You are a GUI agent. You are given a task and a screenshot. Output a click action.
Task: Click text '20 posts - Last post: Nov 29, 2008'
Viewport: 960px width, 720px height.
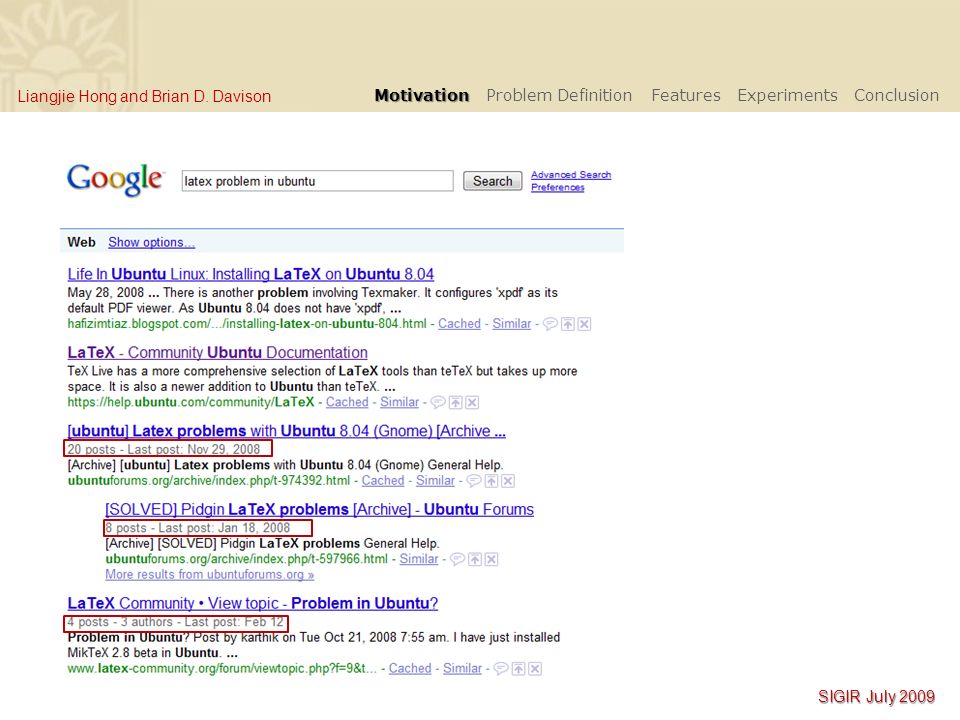(163, 449)
